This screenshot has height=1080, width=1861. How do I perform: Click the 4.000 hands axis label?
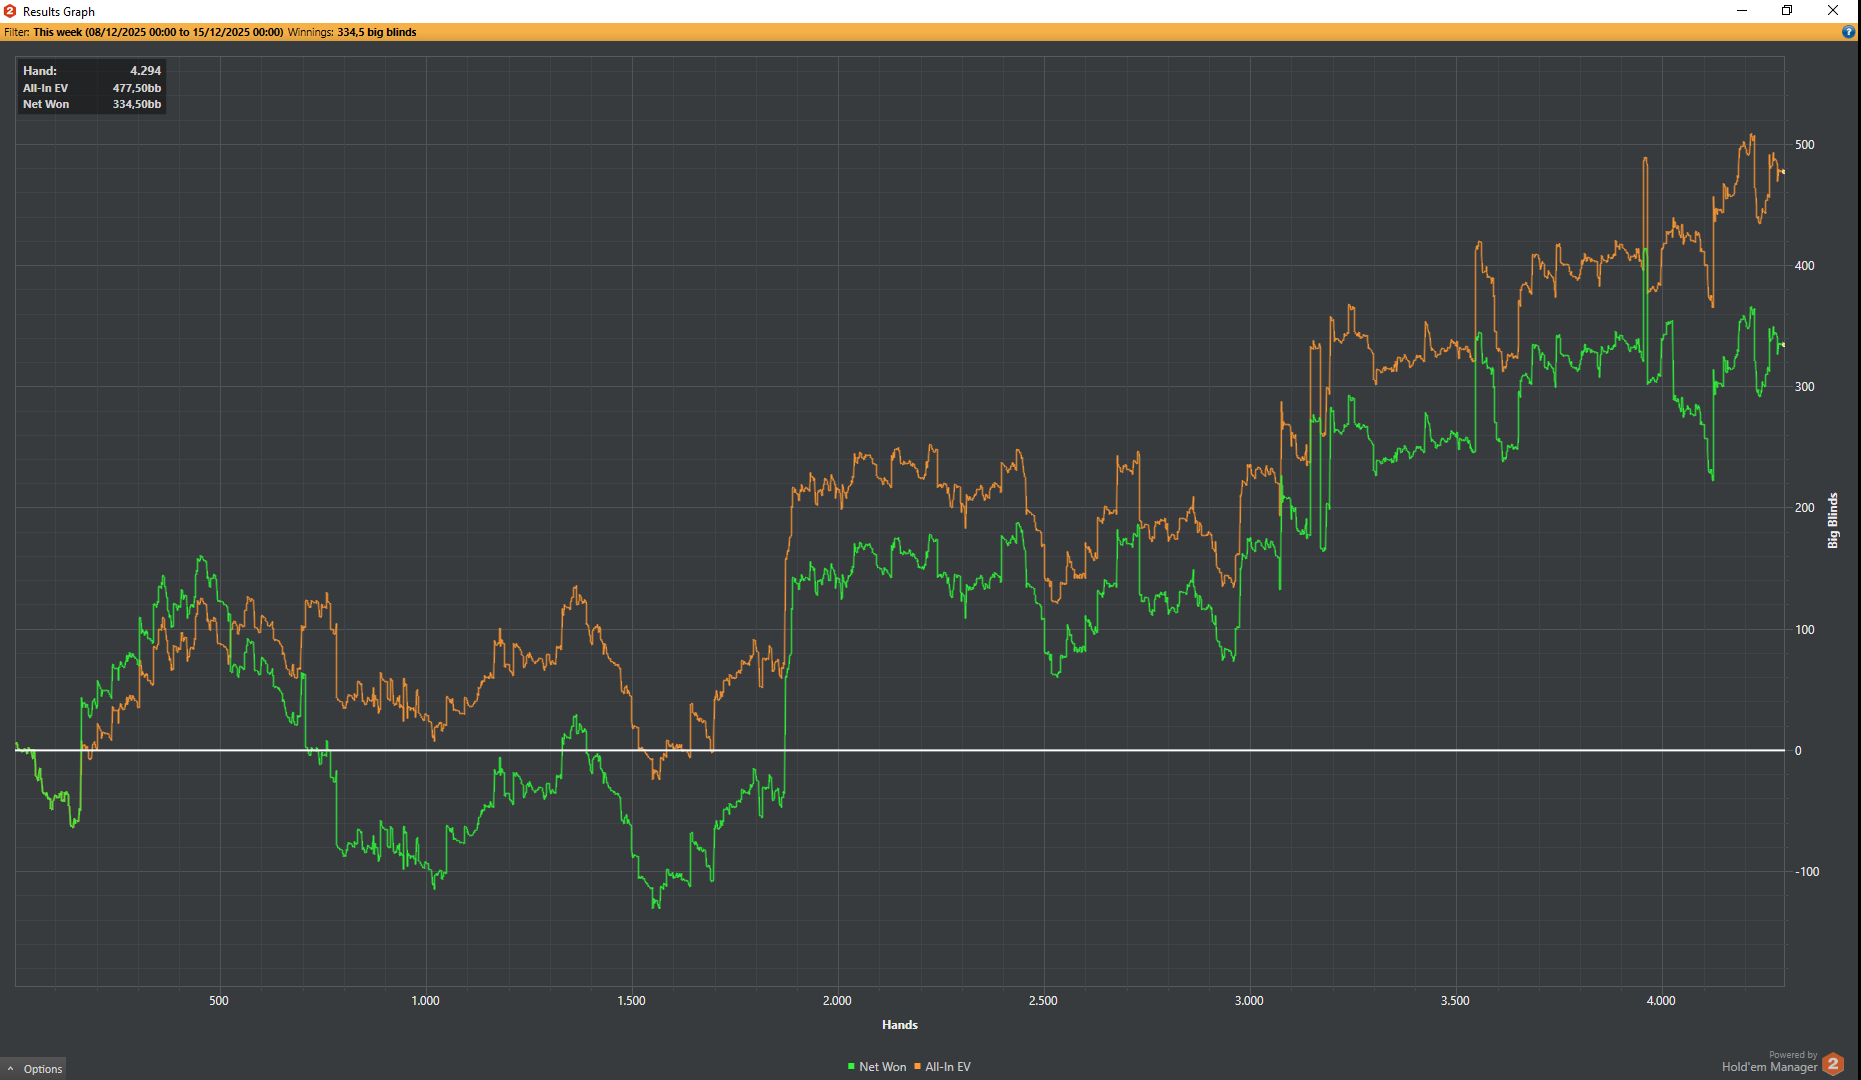1661,1001
